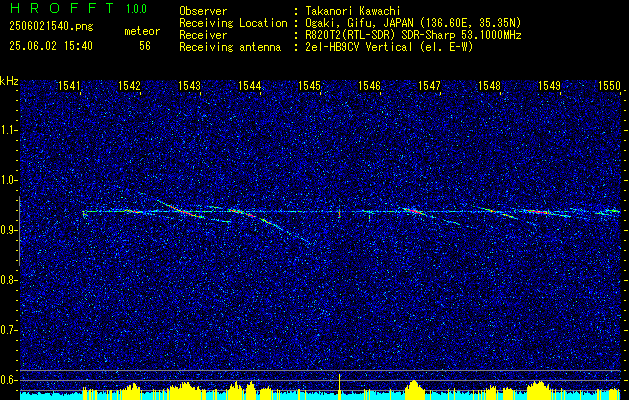Click the 1544 time marker

point(250,85)
